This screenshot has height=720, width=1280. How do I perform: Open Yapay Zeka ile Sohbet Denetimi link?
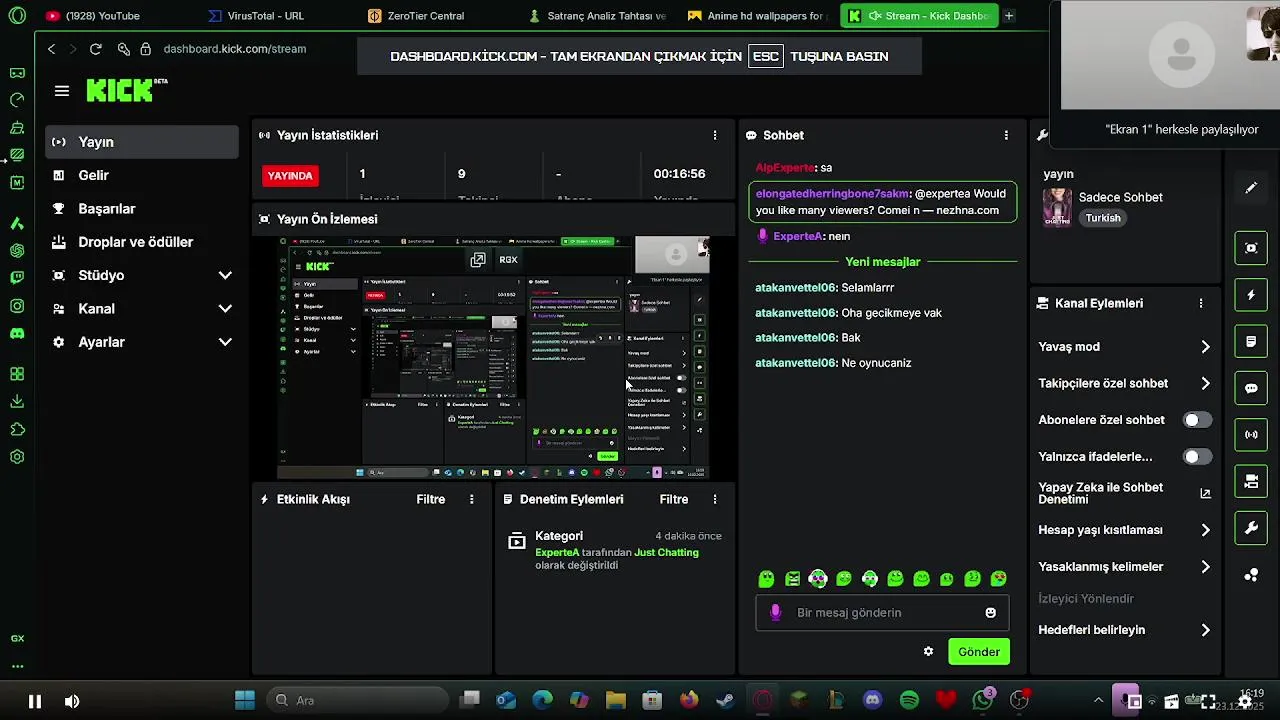(1124, 493)
